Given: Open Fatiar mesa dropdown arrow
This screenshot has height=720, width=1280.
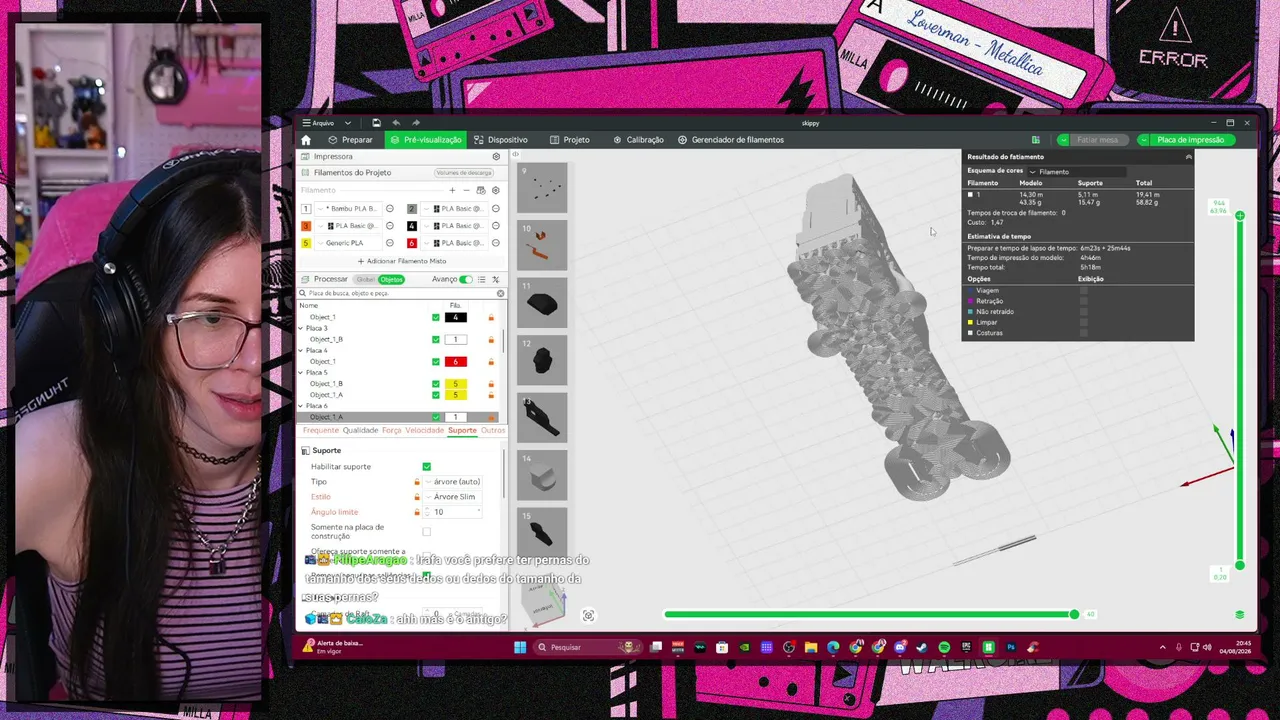Looking at the screenshot, I should (1063, 140).
